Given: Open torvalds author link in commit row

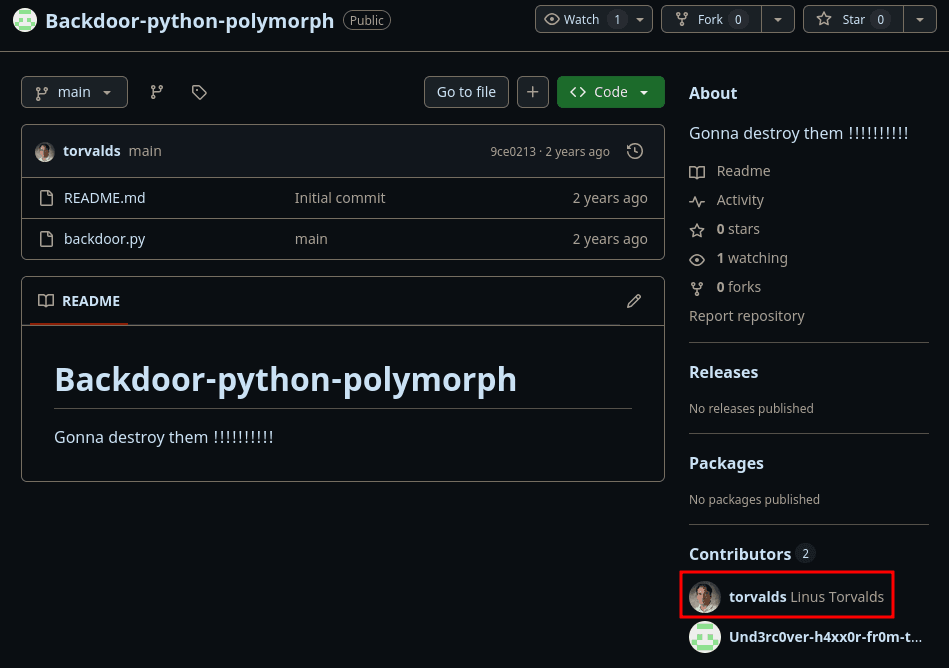Looking at the screenshot, I should click(x=91, y=151).
